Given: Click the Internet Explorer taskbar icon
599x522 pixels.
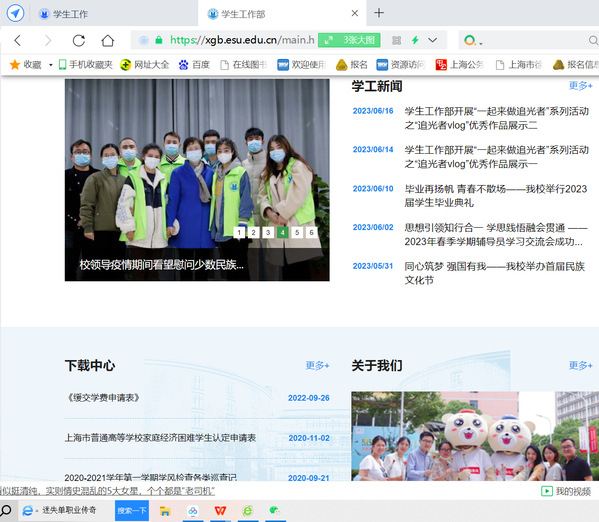Looking at the screenshot, I should tap(28, 511).
